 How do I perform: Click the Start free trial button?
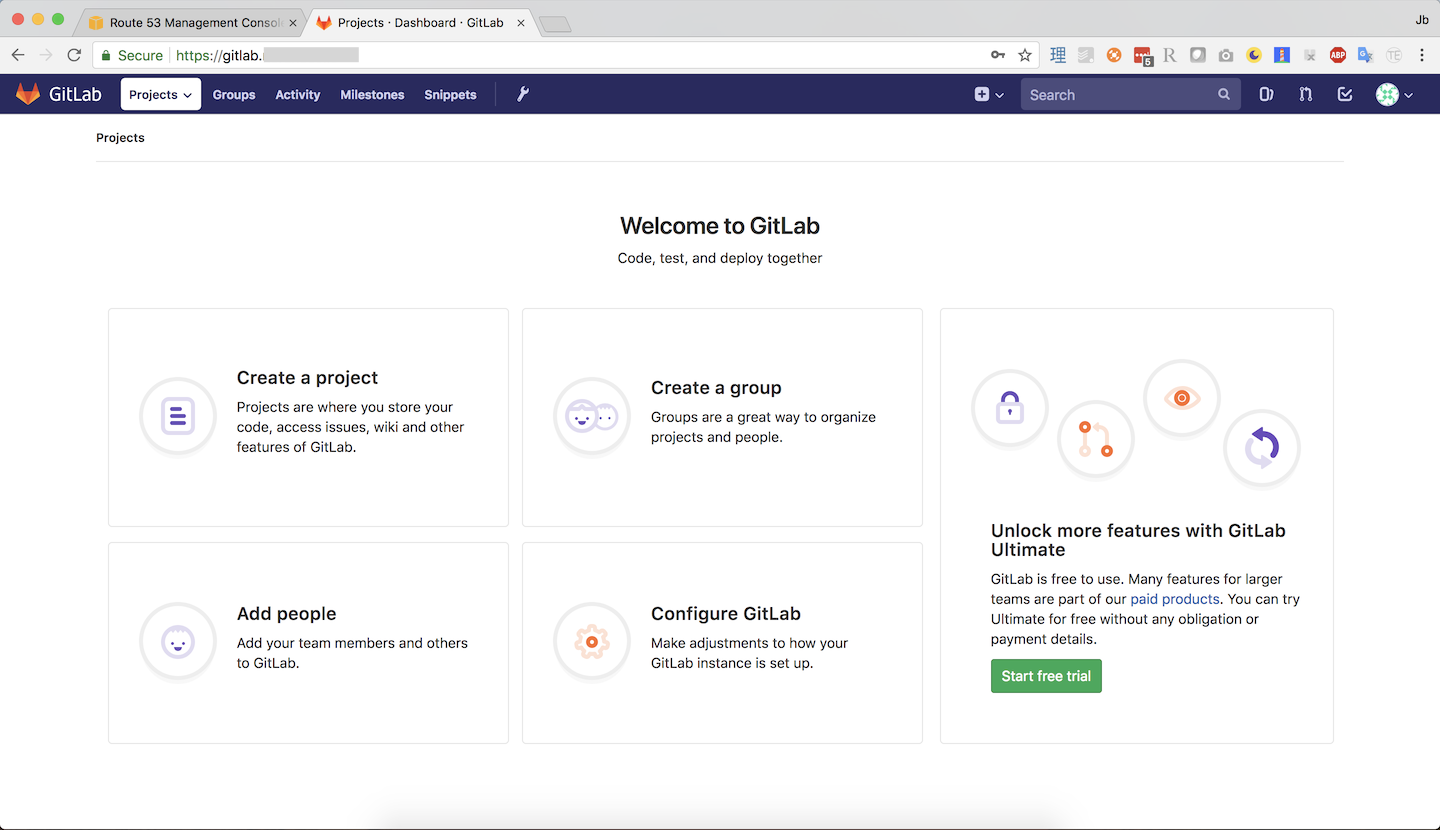[1046, 676]
